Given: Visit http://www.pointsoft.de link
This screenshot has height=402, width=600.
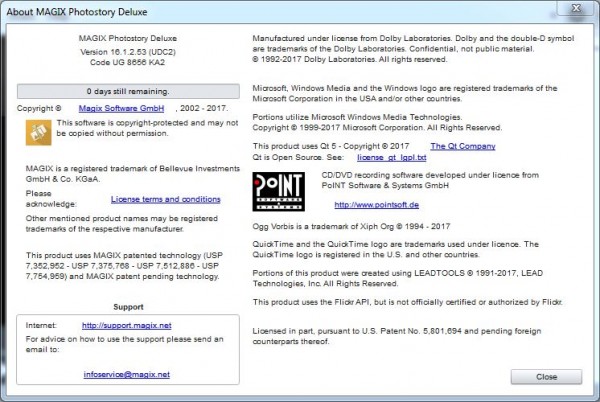Looking at the screenshot, I should pyautogui.click(x=377, y=205).
